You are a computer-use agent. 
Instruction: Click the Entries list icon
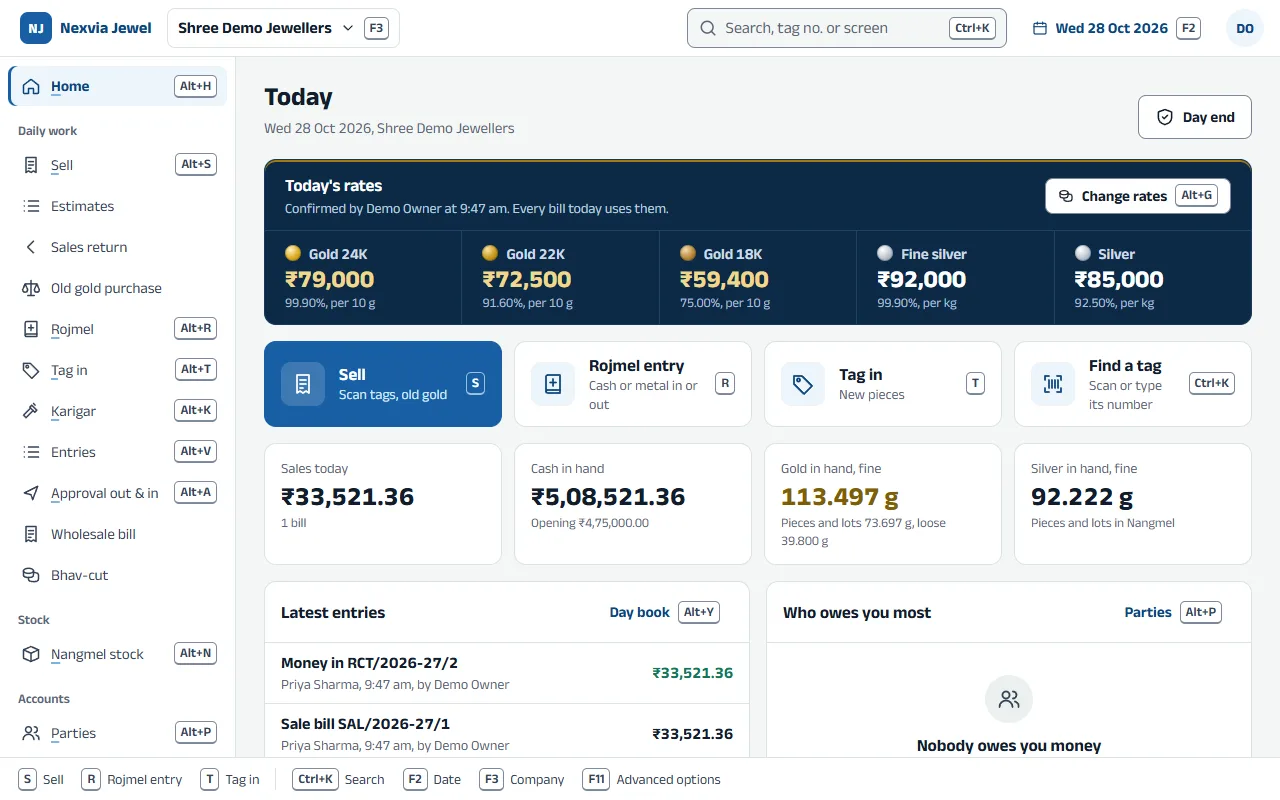click(x=31, y=452)
